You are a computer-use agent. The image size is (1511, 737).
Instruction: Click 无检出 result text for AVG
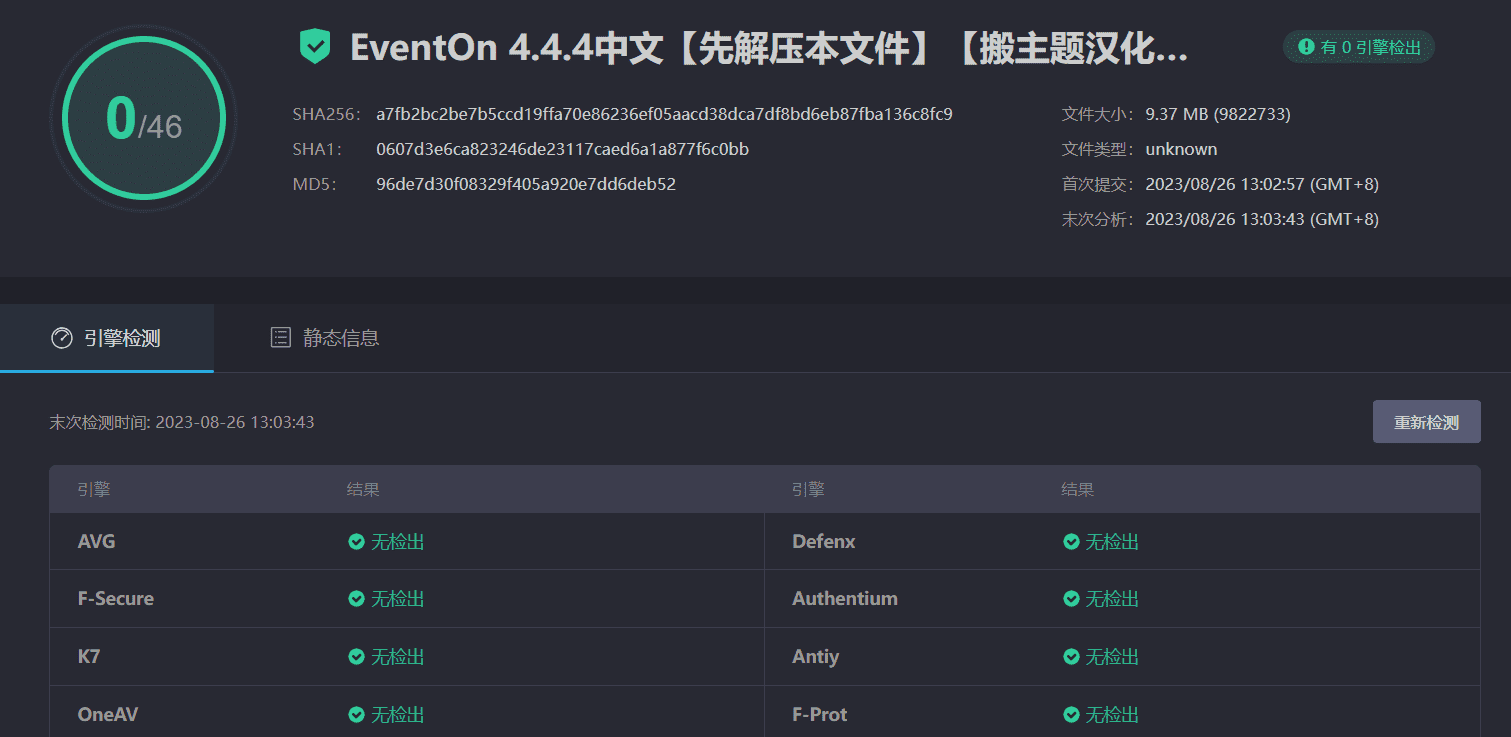point(398,542)
